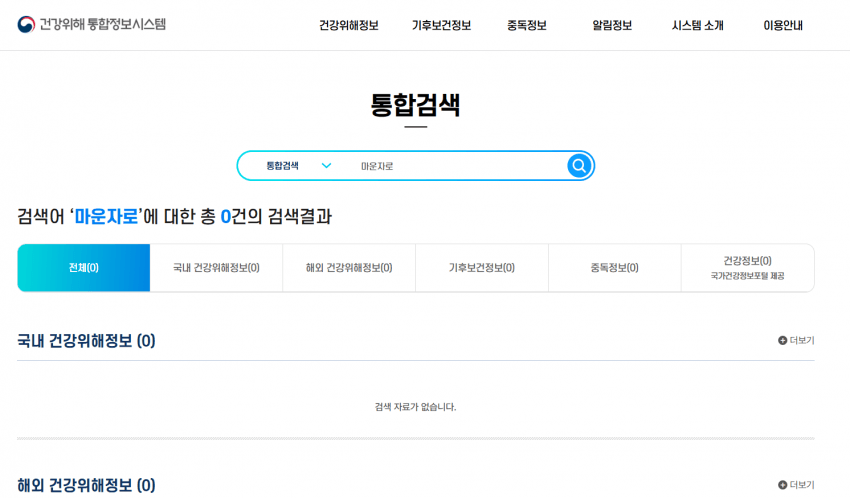The width and height of the screenshot is (850, 498).
Task: Open the 이용안내 menu
Action: [783, 25]
